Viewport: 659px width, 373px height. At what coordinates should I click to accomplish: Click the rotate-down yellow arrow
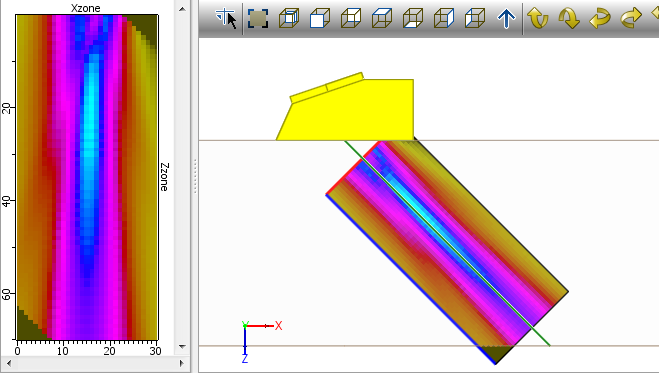[x=569, y=18]
